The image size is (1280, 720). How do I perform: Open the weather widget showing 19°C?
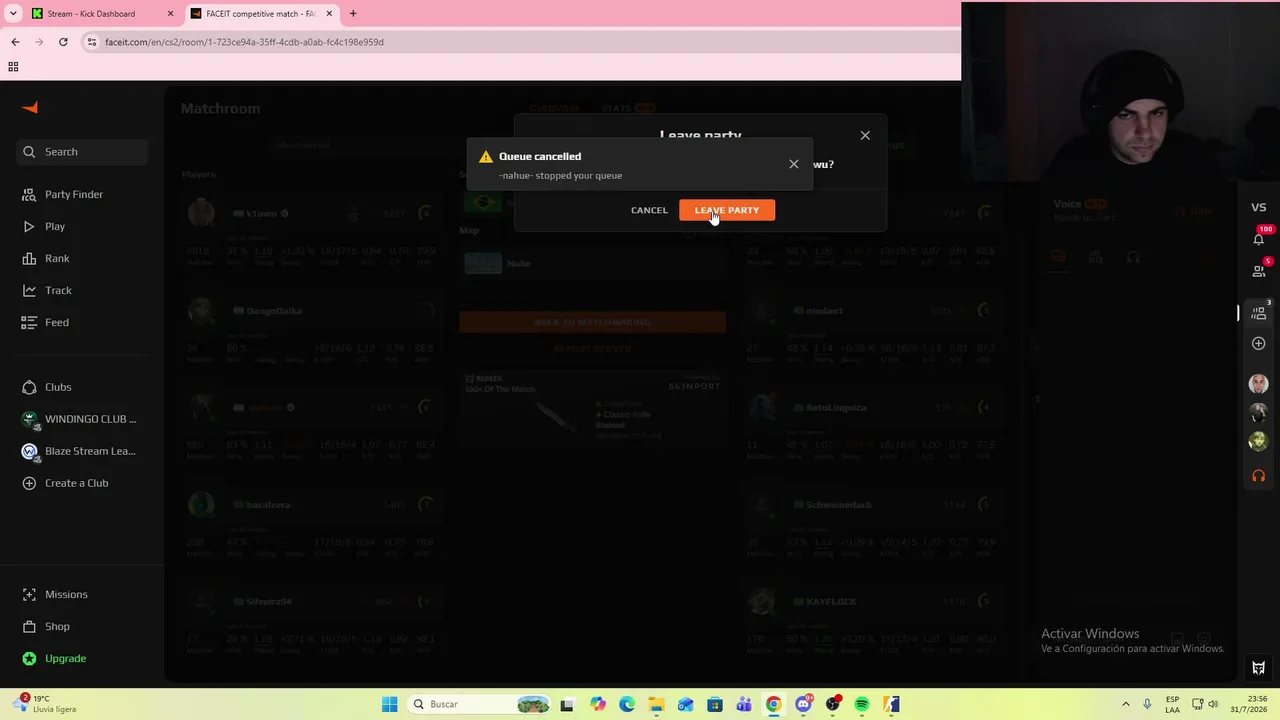pyautogui.click(x=45, y=704)
